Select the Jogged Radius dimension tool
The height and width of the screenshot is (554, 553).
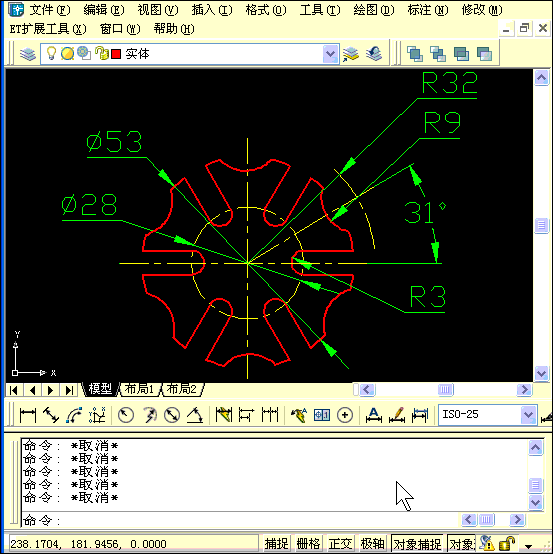point(149,415)
